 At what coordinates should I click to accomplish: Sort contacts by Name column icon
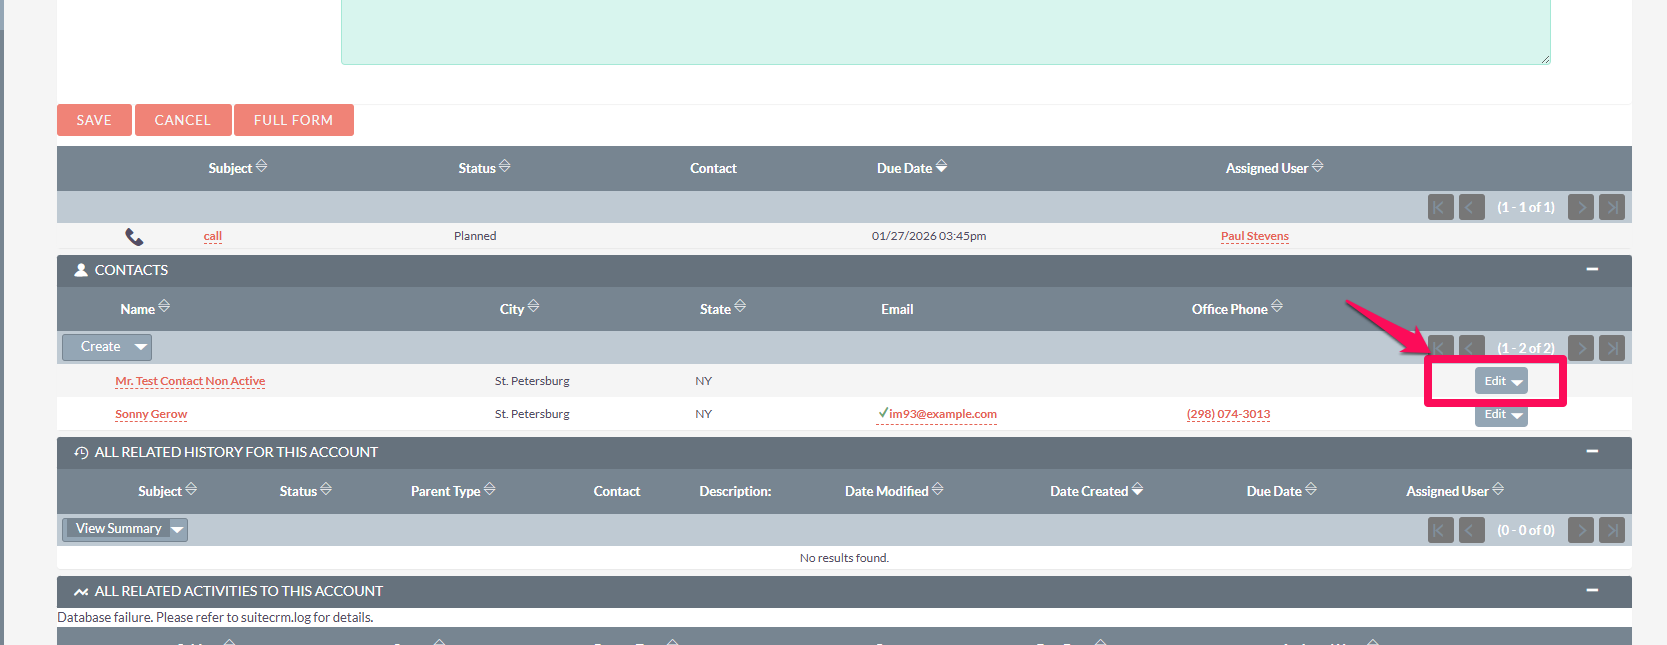click(x=164, y=307)
